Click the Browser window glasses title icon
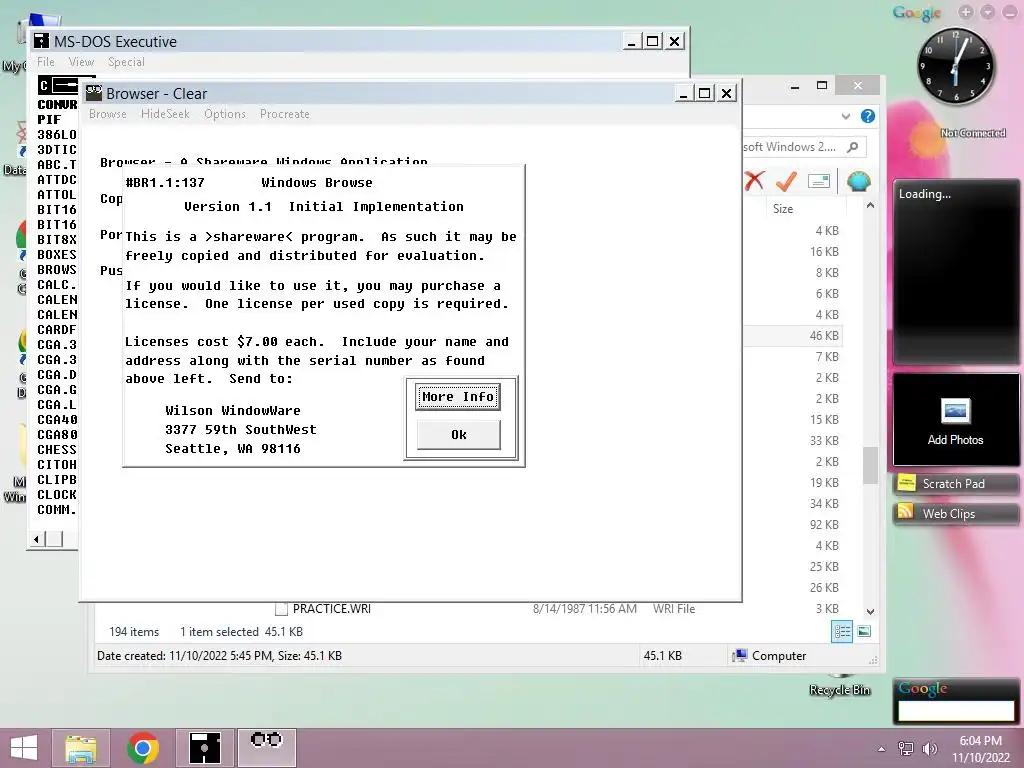 (x=94, y=93)
